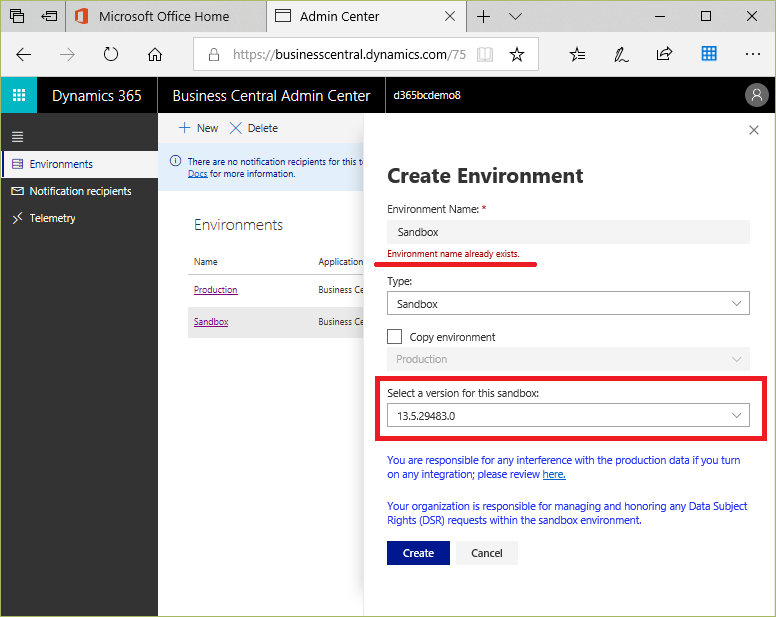Screen dimensions: 776x617
Task: Click the d365bcdemo8 tenant name
Action: pyautogui.click(x=427, y=95)
